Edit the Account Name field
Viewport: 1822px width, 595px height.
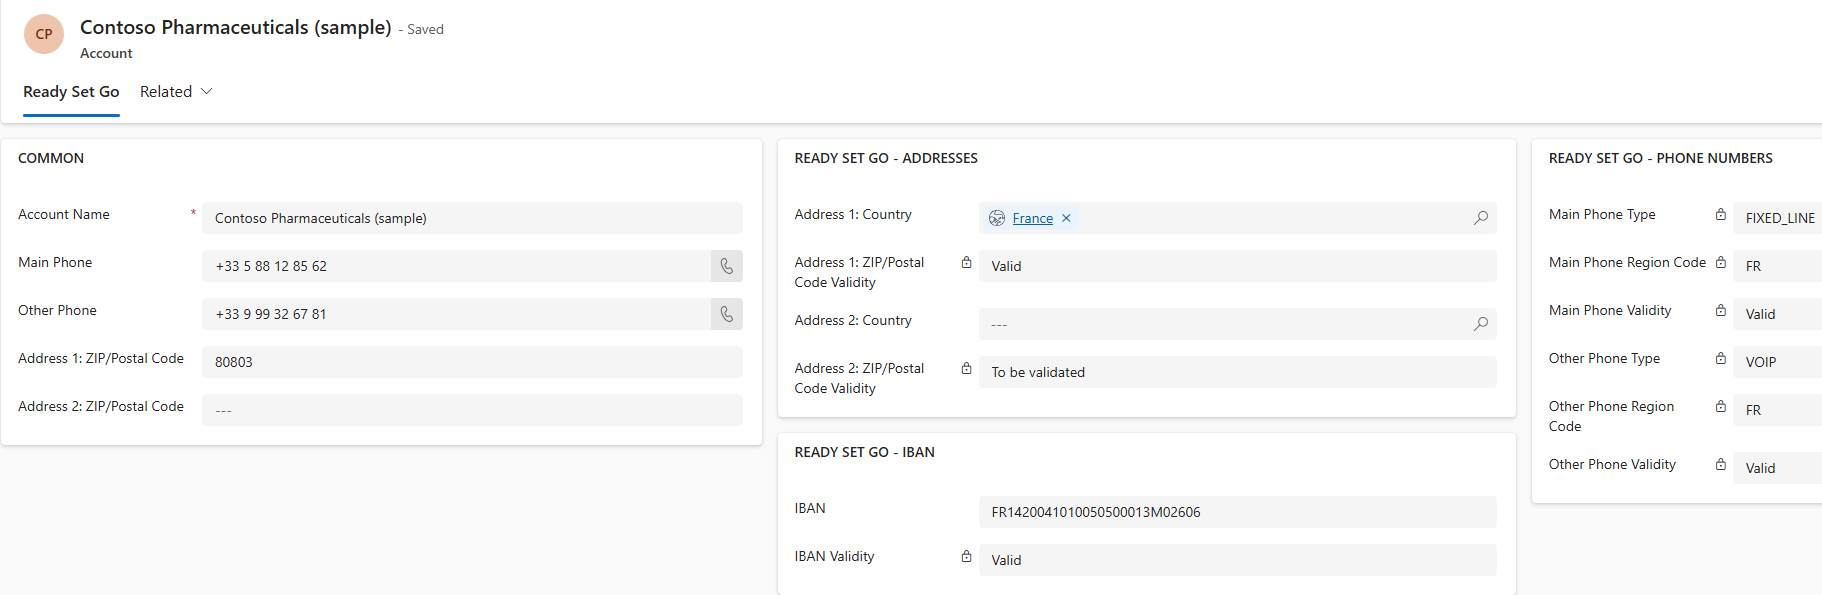472,218
